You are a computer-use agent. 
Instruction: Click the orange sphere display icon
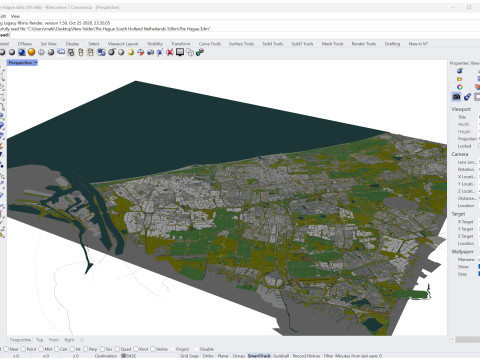31,52
